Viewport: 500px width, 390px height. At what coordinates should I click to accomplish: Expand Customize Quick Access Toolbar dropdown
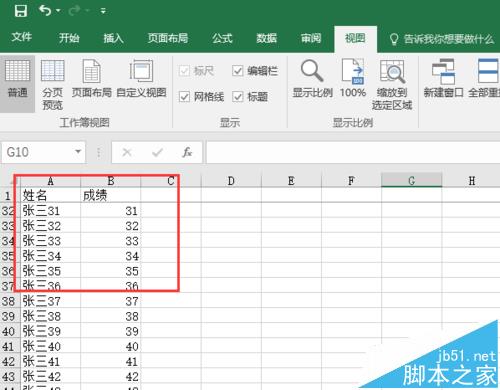pos(103,11)
